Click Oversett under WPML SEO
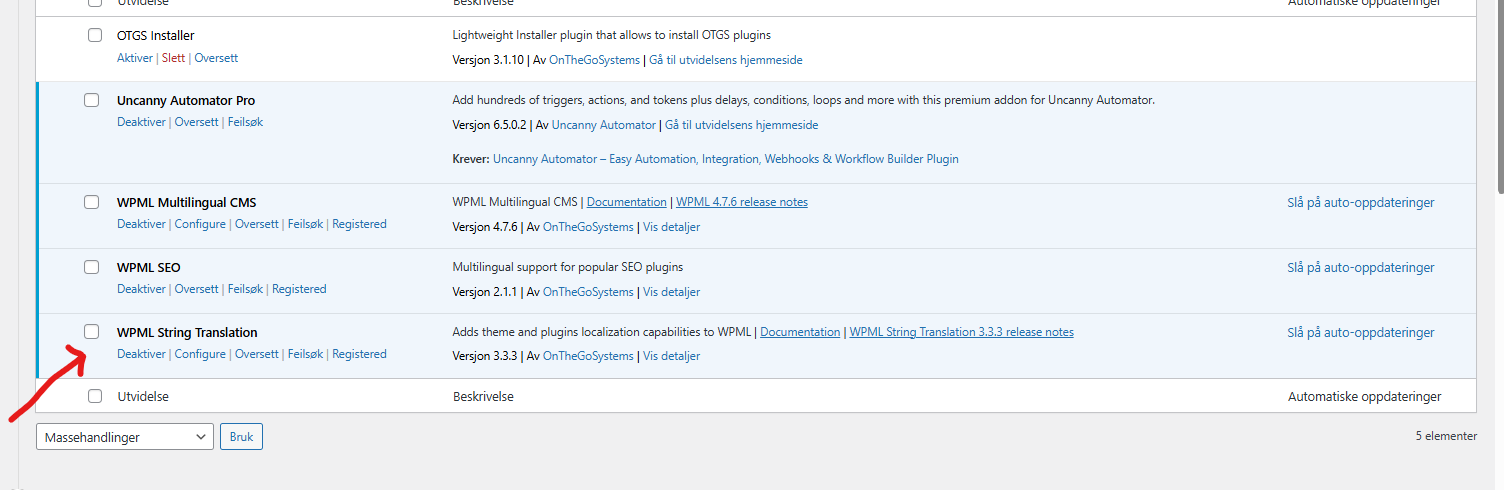Viewport: 1504px width, 490px height. coord(197,289)
